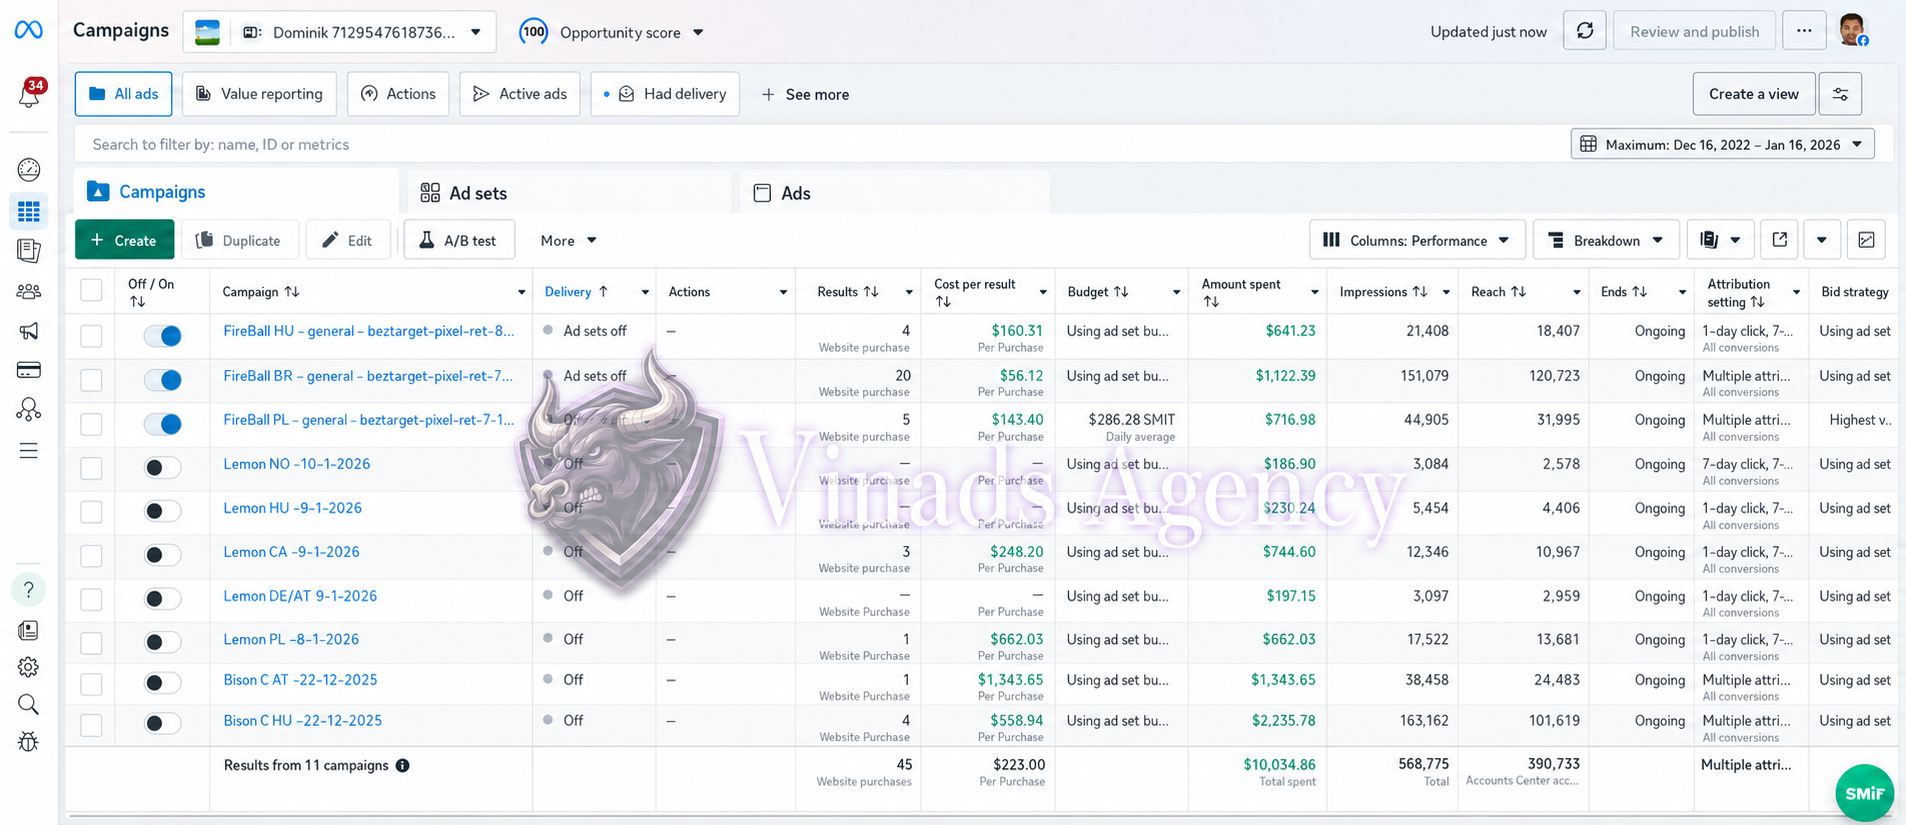The width and height of the screenshot is (1906, 825).
Task: Select the Campaigns tab
Action: point(237,191)
